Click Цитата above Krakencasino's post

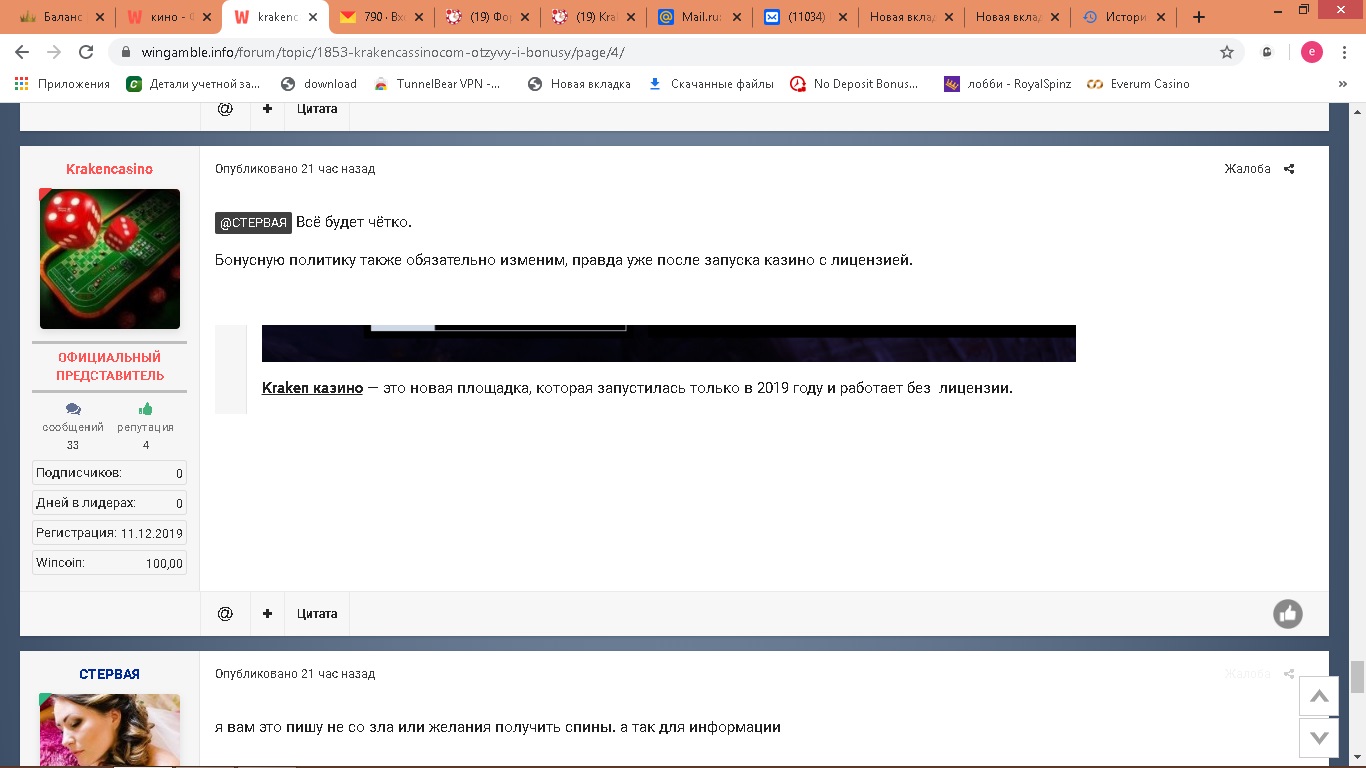point(317,109)
